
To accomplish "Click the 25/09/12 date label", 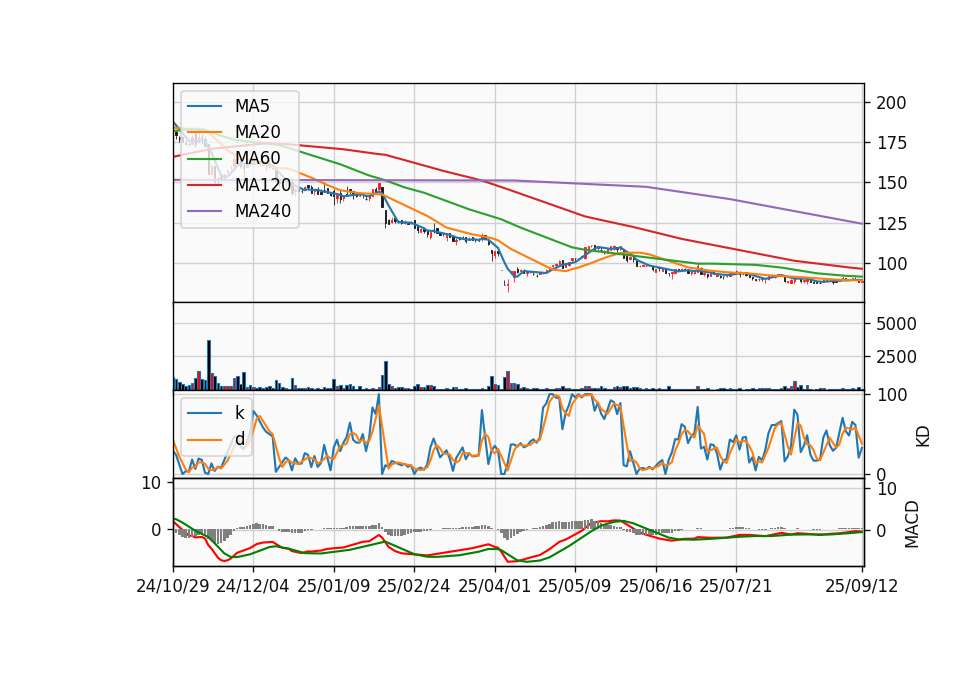I will click(x=861, y=586).
